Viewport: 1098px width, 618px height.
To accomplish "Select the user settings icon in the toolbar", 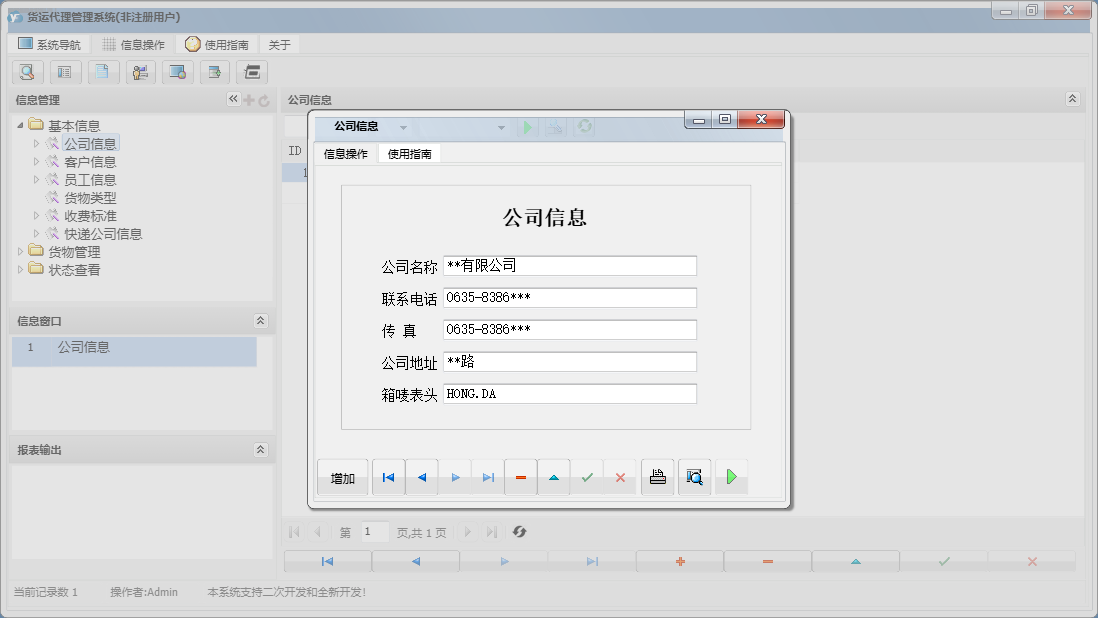I will pos(141,72).
